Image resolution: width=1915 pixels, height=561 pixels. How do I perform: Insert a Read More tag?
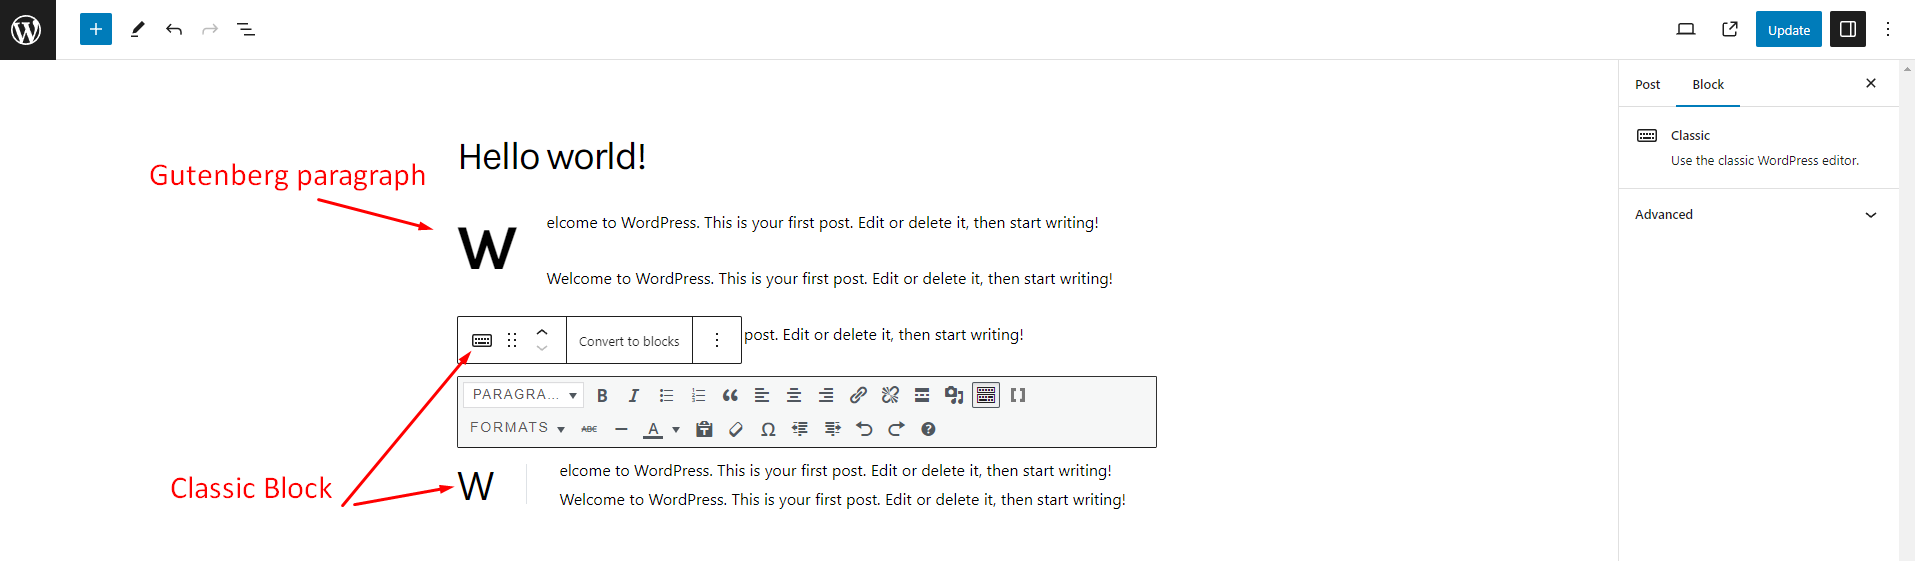pyautogui.click(x=922, y=395)
